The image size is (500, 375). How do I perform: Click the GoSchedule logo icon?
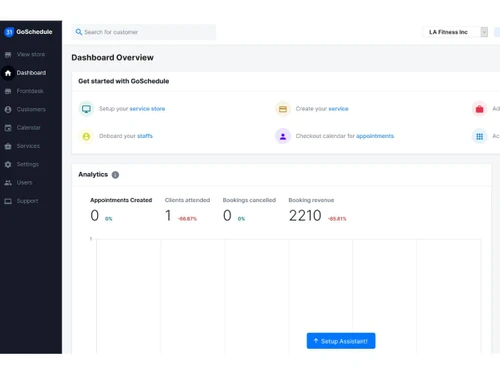point(9,32)
